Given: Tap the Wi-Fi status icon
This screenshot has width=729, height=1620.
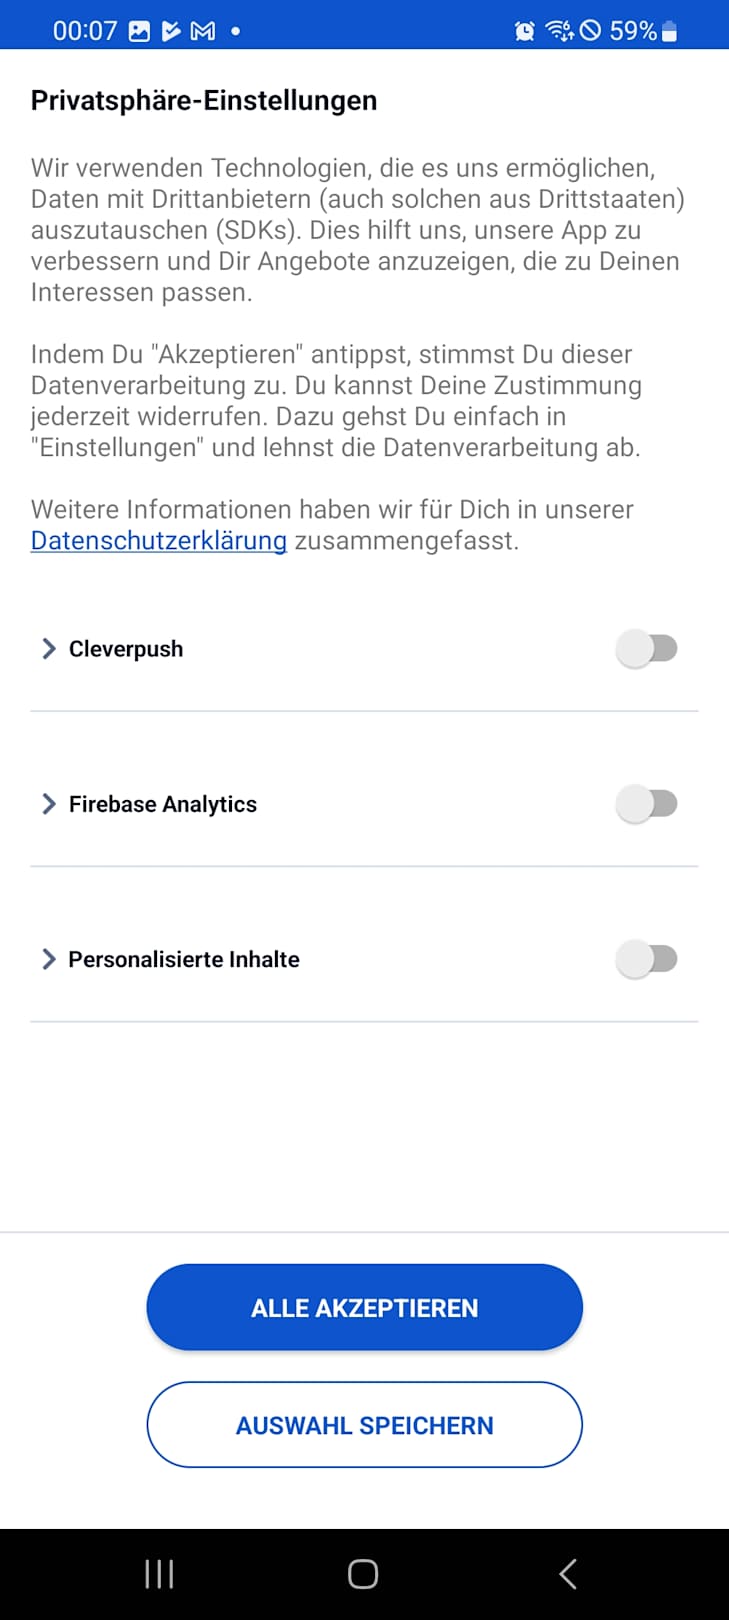Looking at the screenshot, I should (x=559, y=31).
